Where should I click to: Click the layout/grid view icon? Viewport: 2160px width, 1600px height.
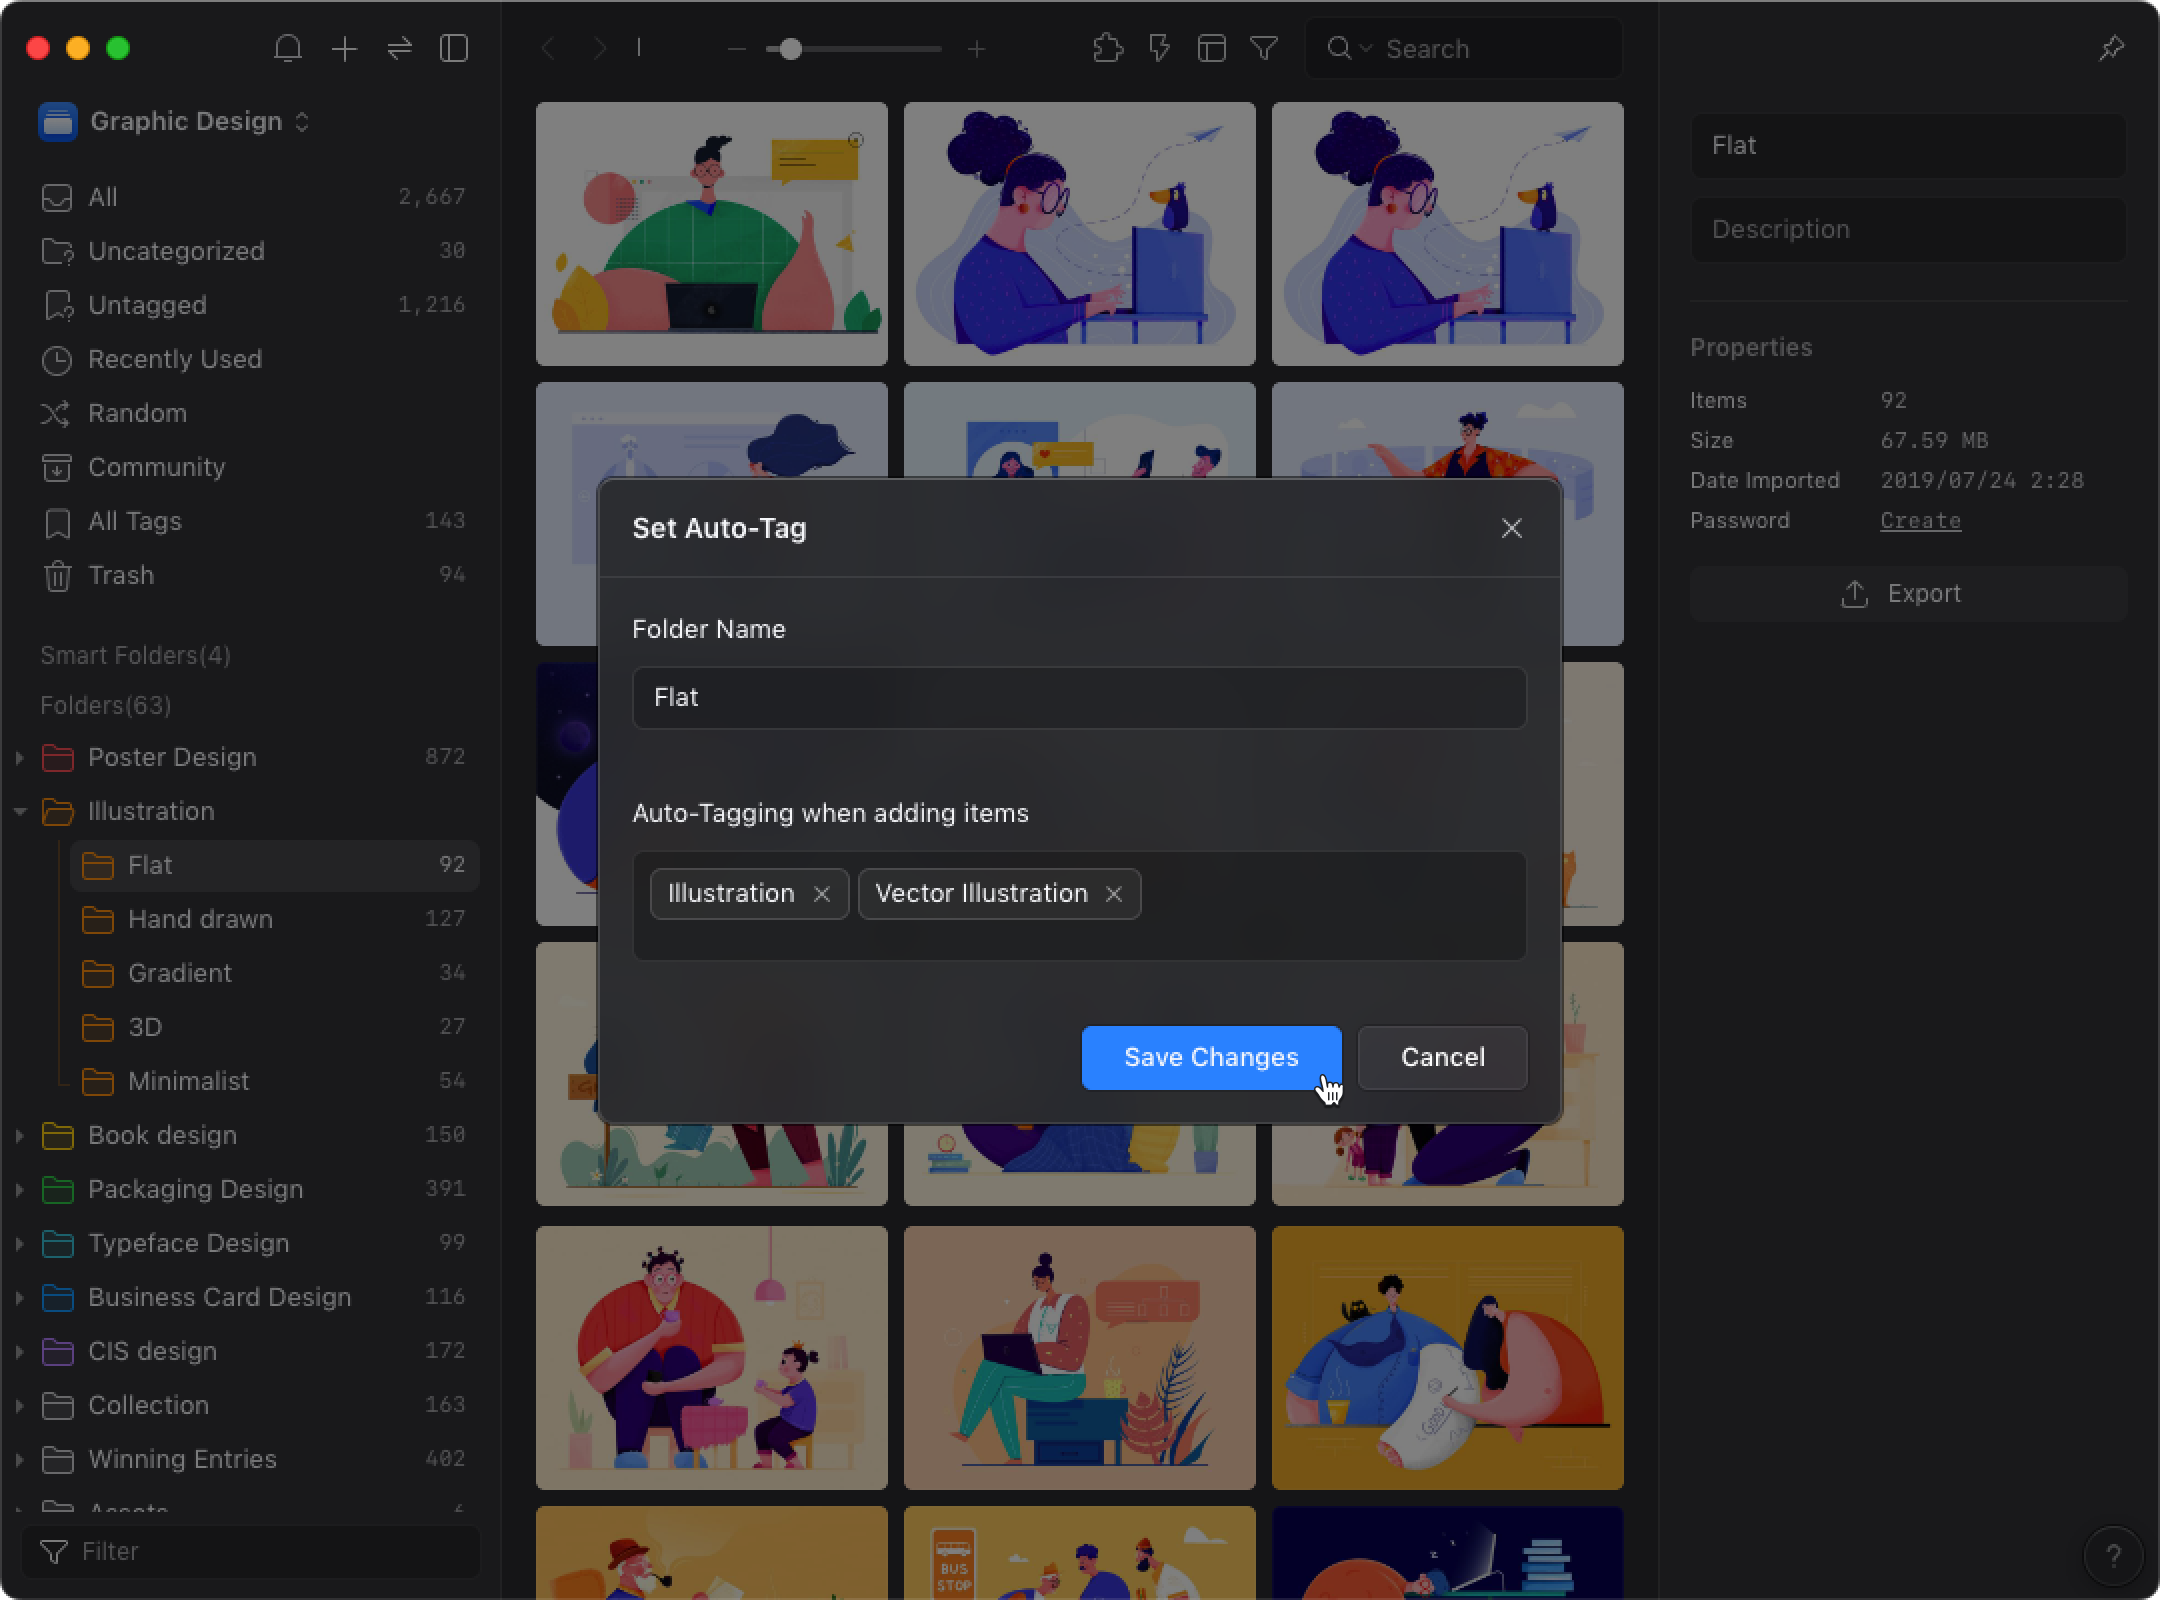pyautogui.click(x=1212, y=49)
